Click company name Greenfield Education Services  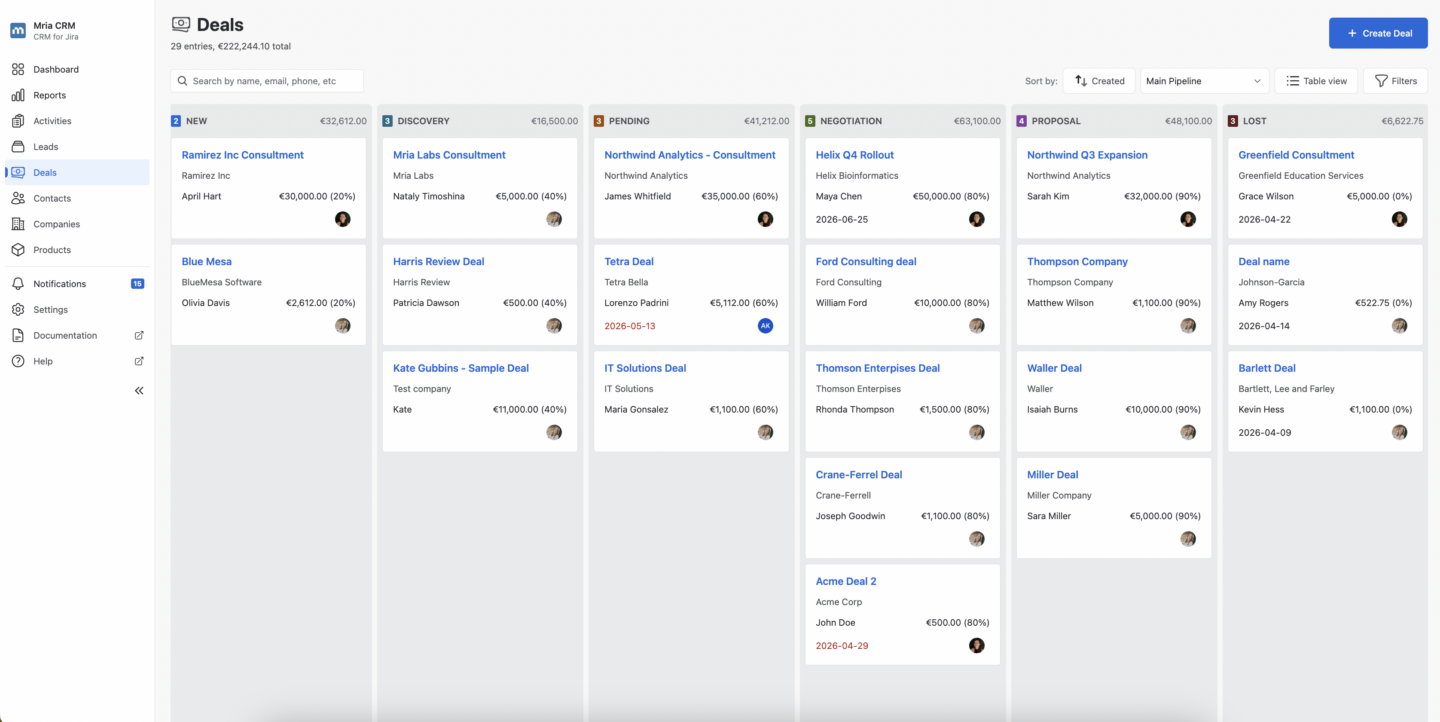1301,176
